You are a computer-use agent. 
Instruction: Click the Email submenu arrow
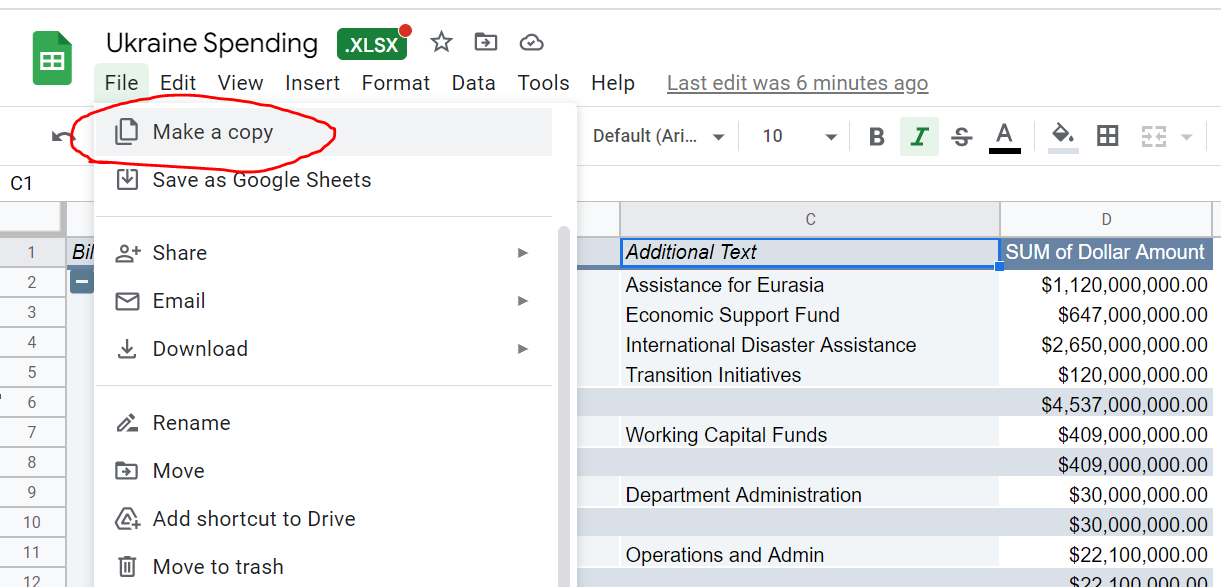(x=522, y=301)
